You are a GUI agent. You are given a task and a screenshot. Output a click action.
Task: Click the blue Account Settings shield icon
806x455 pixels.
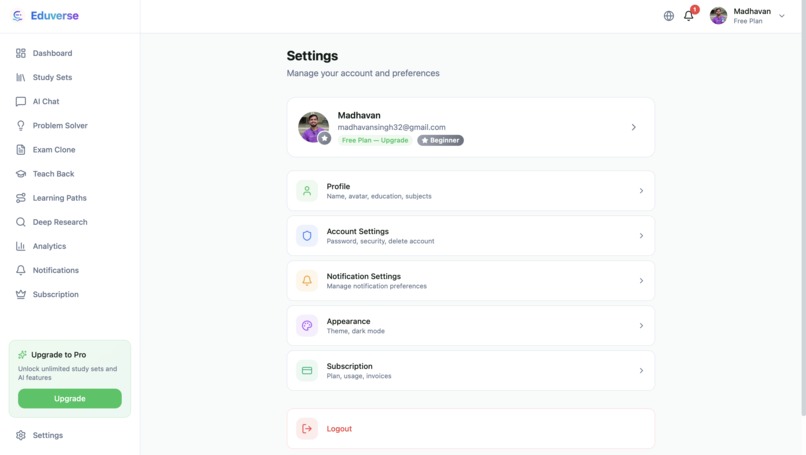(x=307, y=235)
